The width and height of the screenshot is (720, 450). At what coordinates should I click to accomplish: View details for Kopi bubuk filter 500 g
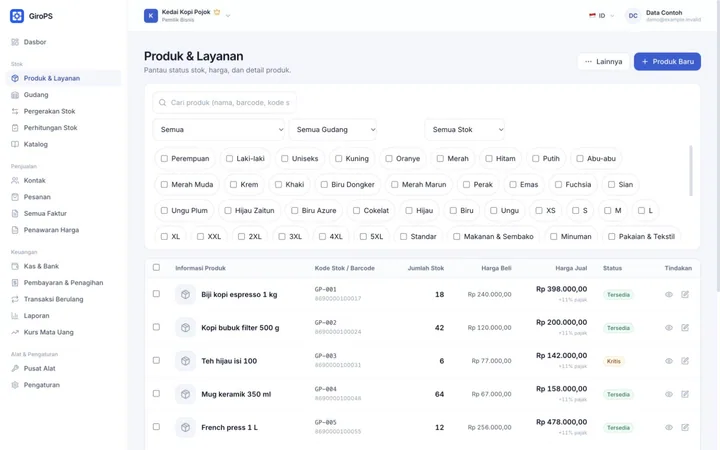(669, 328)
